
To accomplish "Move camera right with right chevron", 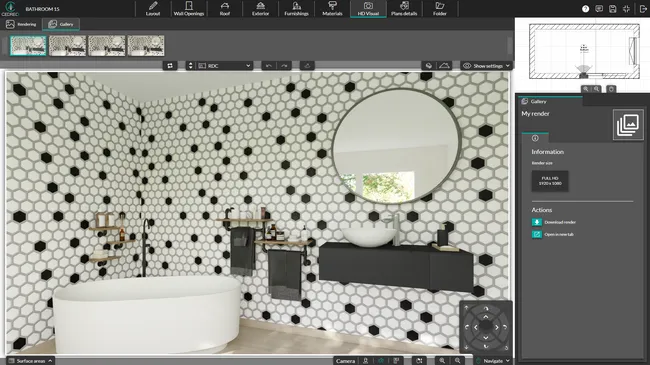I will [497, 327].
